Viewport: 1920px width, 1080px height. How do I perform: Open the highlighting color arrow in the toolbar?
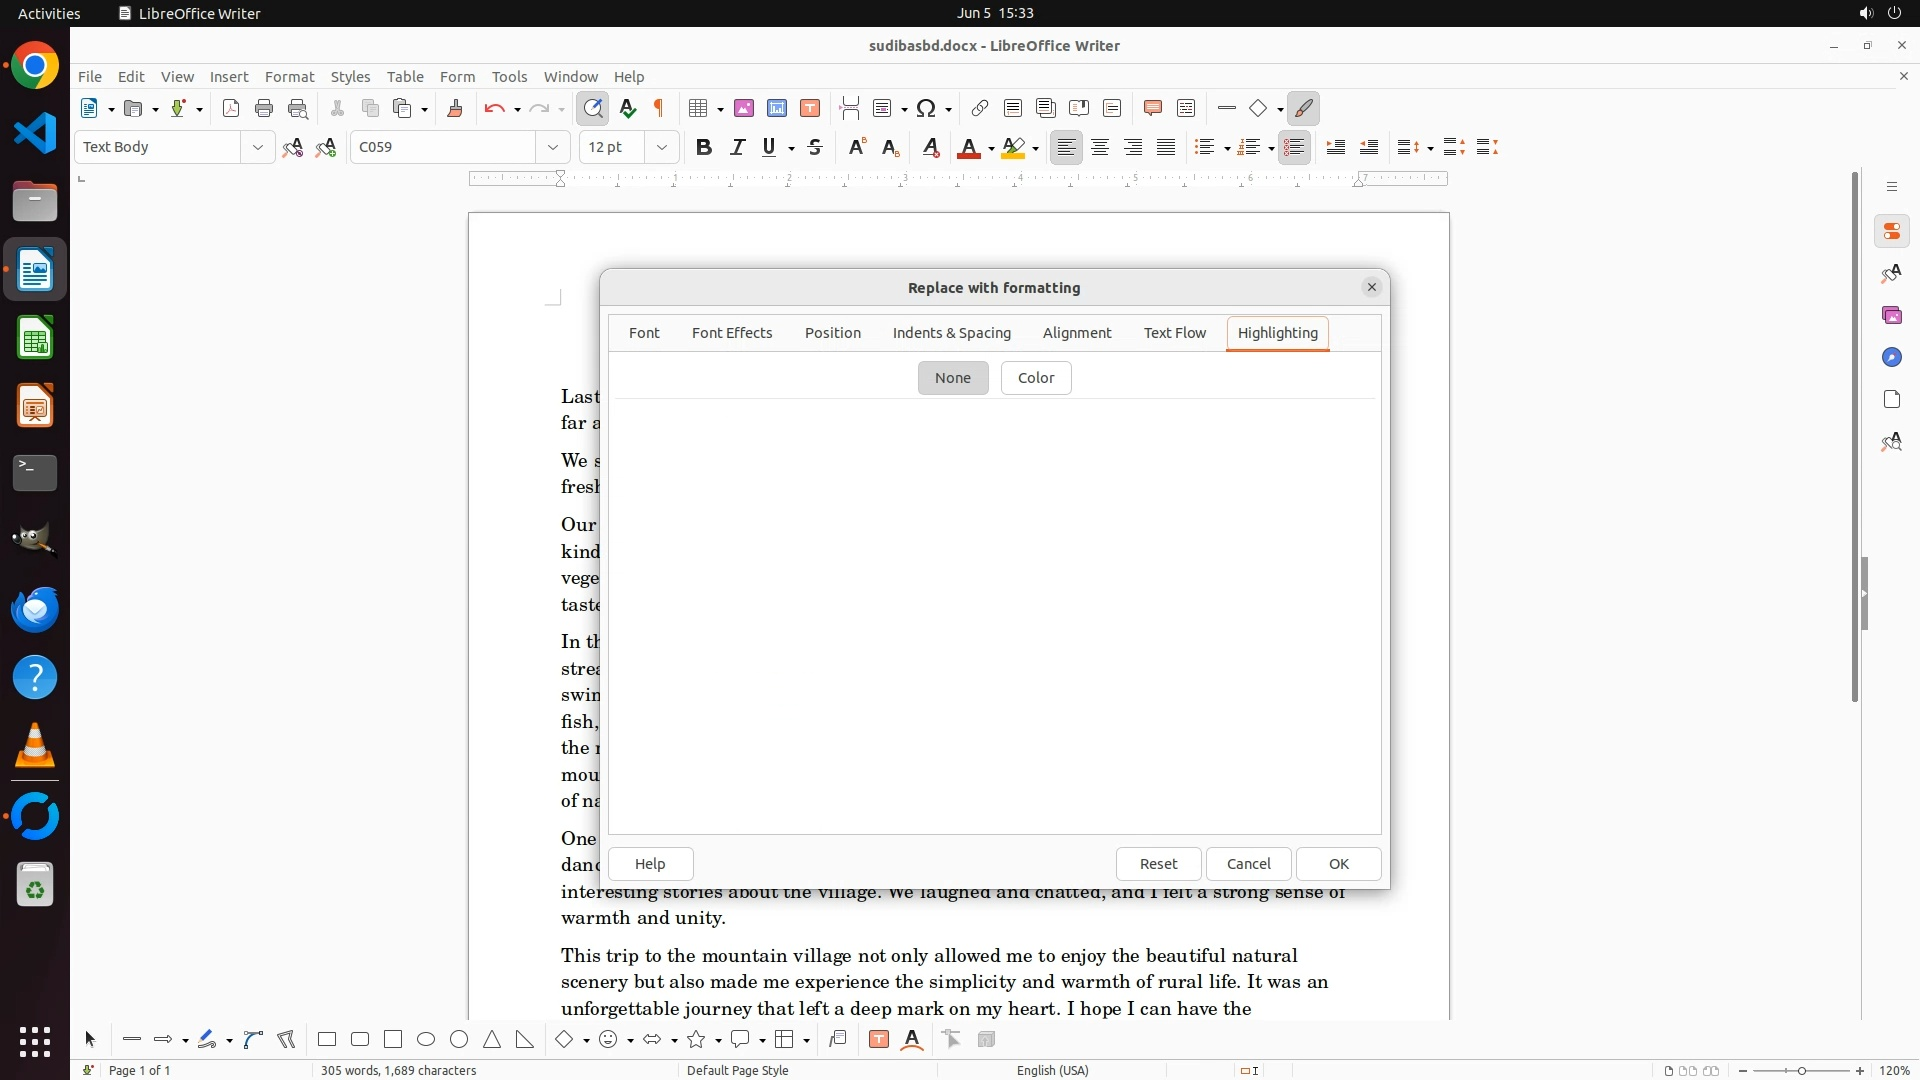coord(1036,149)
